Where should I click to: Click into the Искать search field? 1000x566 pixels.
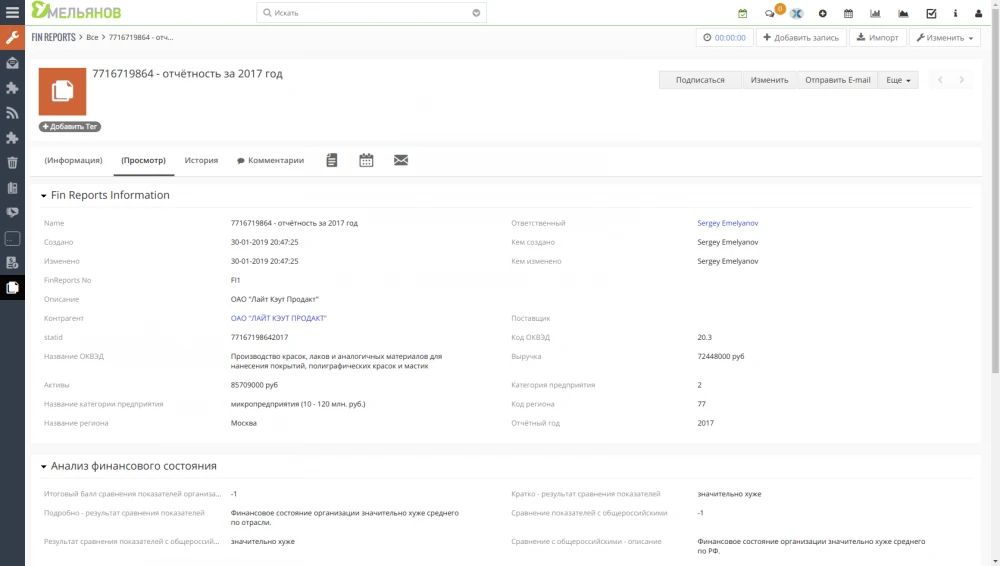click(365, 13)
